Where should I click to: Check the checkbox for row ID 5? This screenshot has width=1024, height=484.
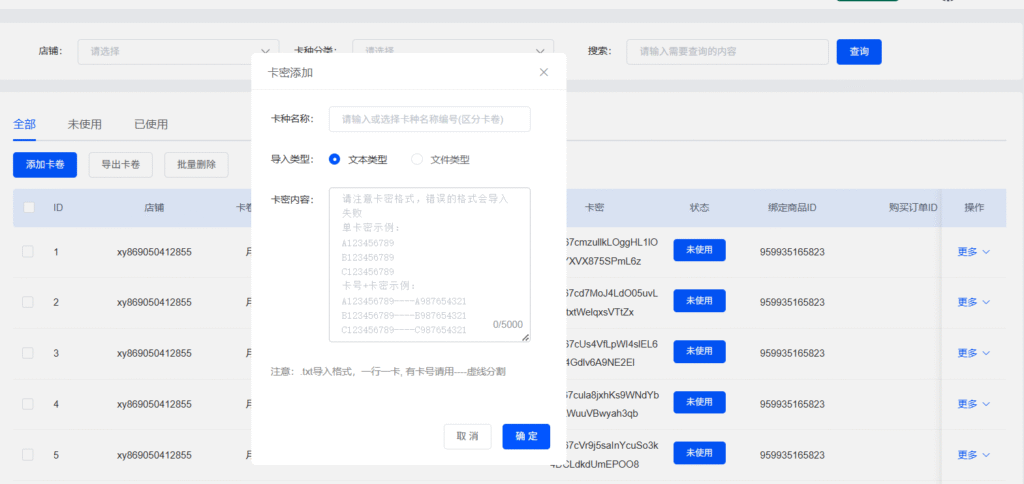27,455
